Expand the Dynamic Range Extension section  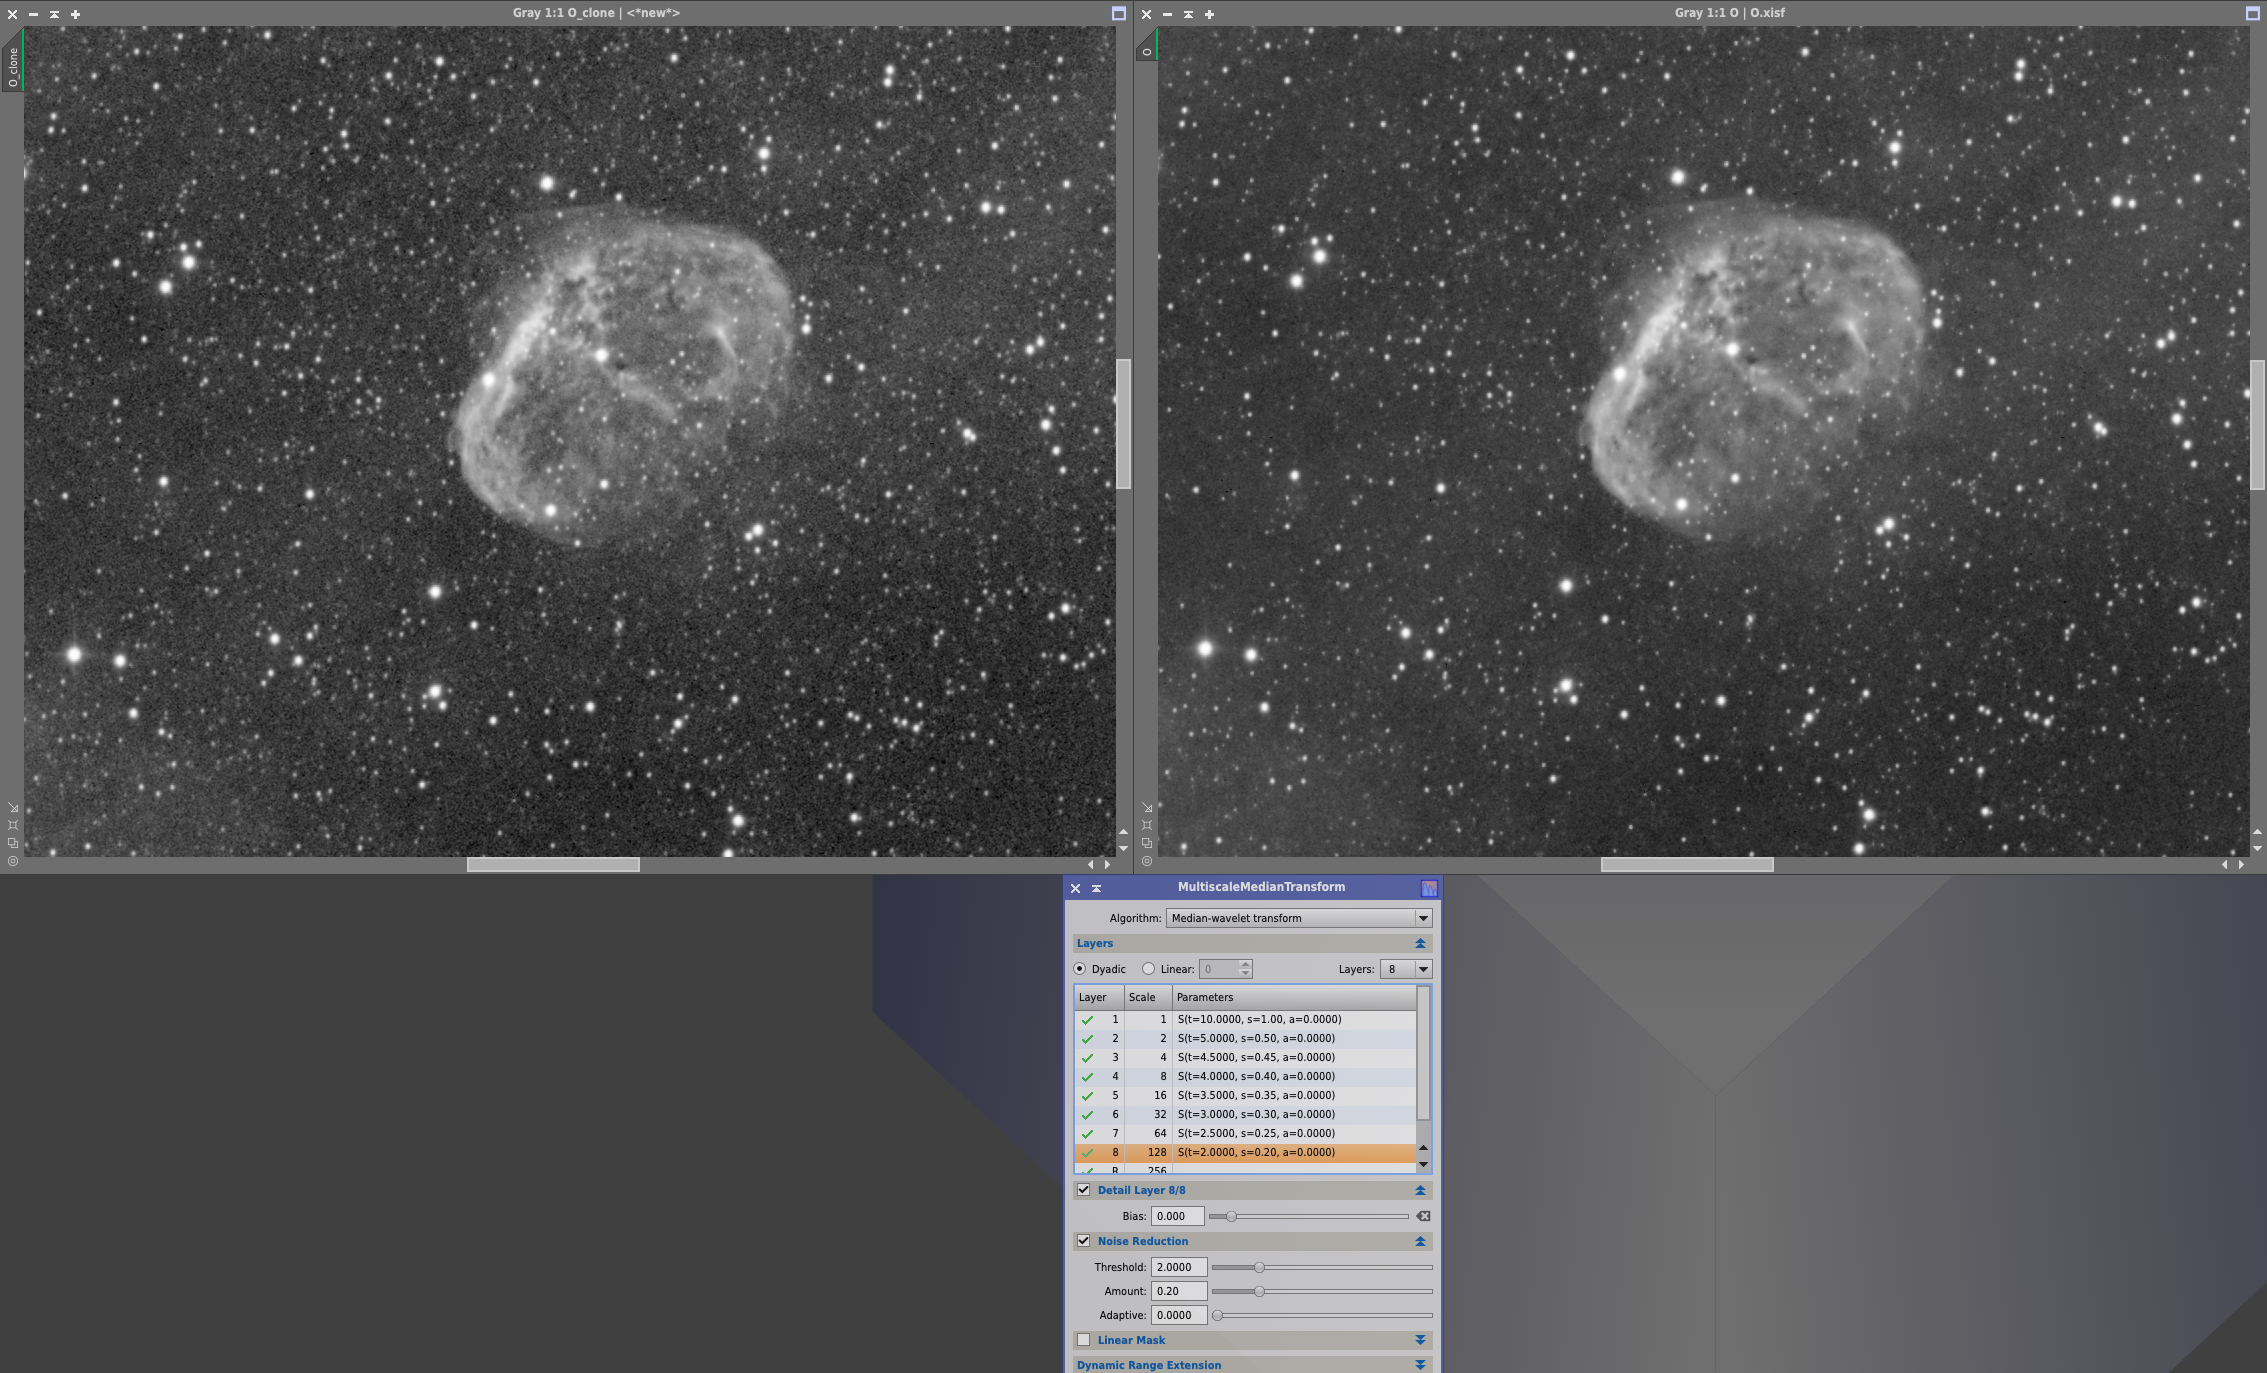click(1419, 1365)
